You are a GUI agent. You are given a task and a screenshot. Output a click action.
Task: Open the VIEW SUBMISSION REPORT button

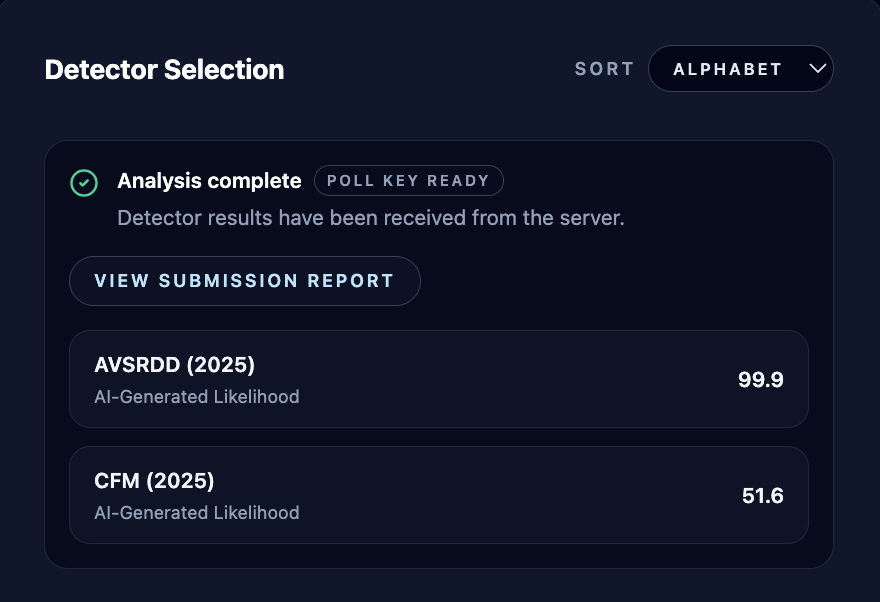tap(244, 281)
